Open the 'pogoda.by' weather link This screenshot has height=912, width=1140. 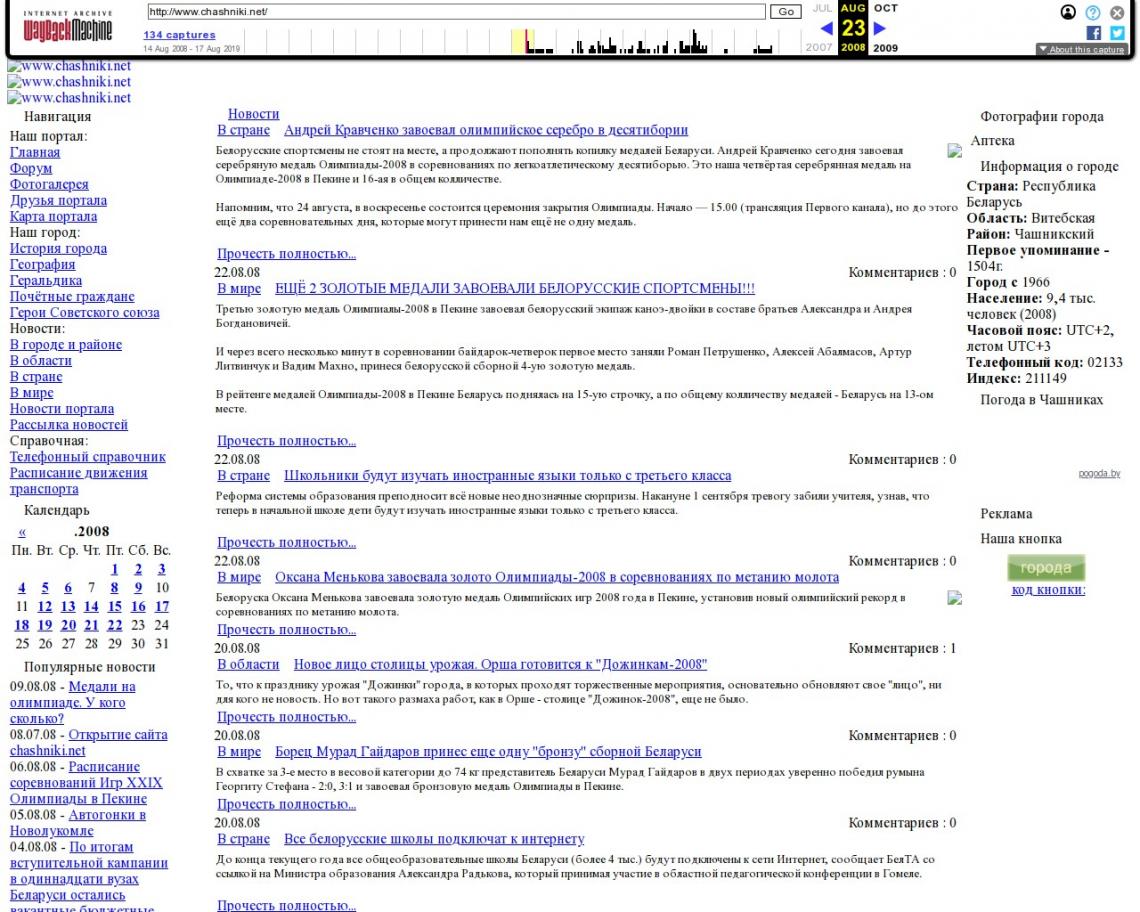tap(1099, 473)
